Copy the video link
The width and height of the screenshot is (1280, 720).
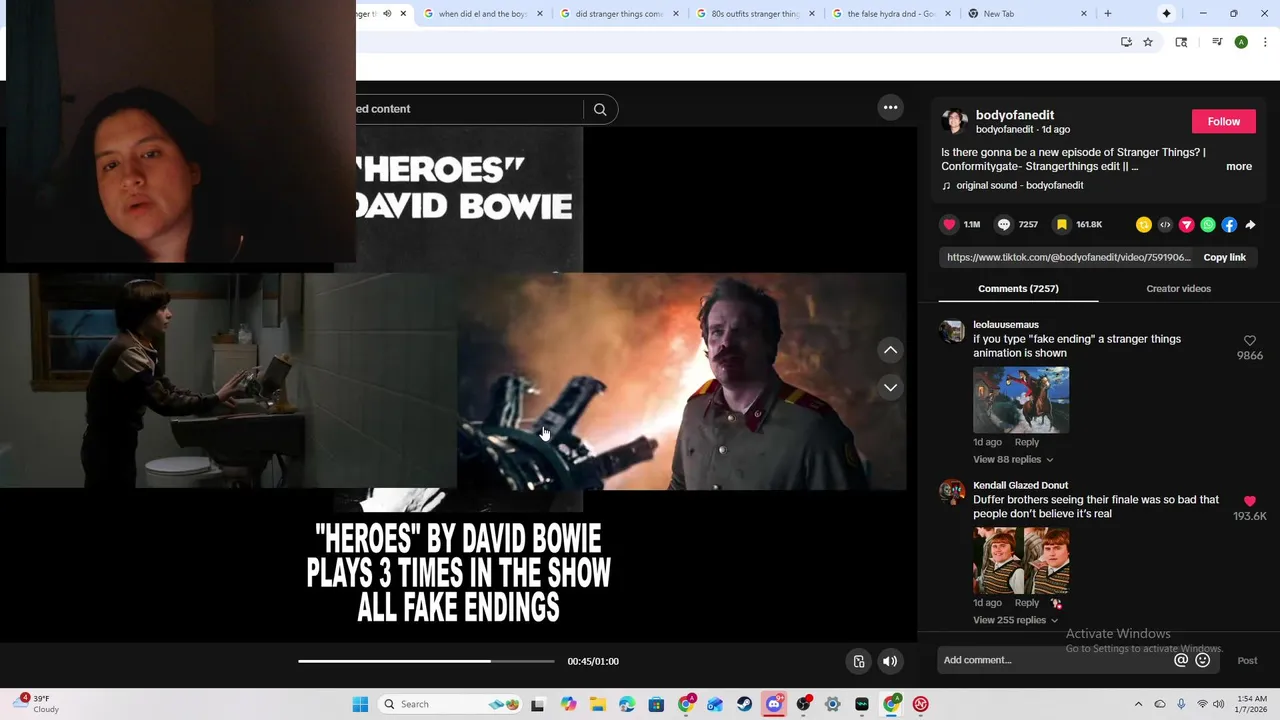point(1224,257)
